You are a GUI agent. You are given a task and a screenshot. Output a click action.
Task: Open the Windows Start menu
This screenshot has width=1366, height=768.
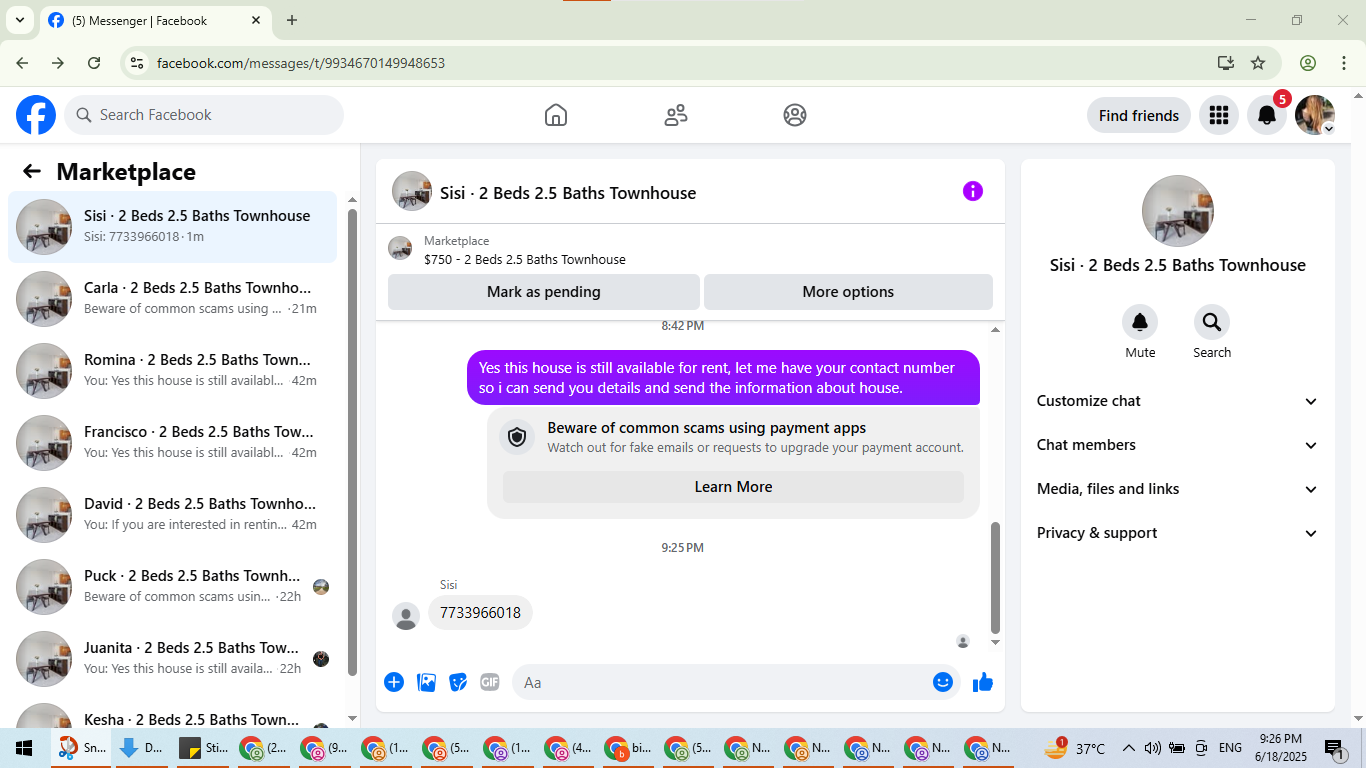[x=24, y=748]
